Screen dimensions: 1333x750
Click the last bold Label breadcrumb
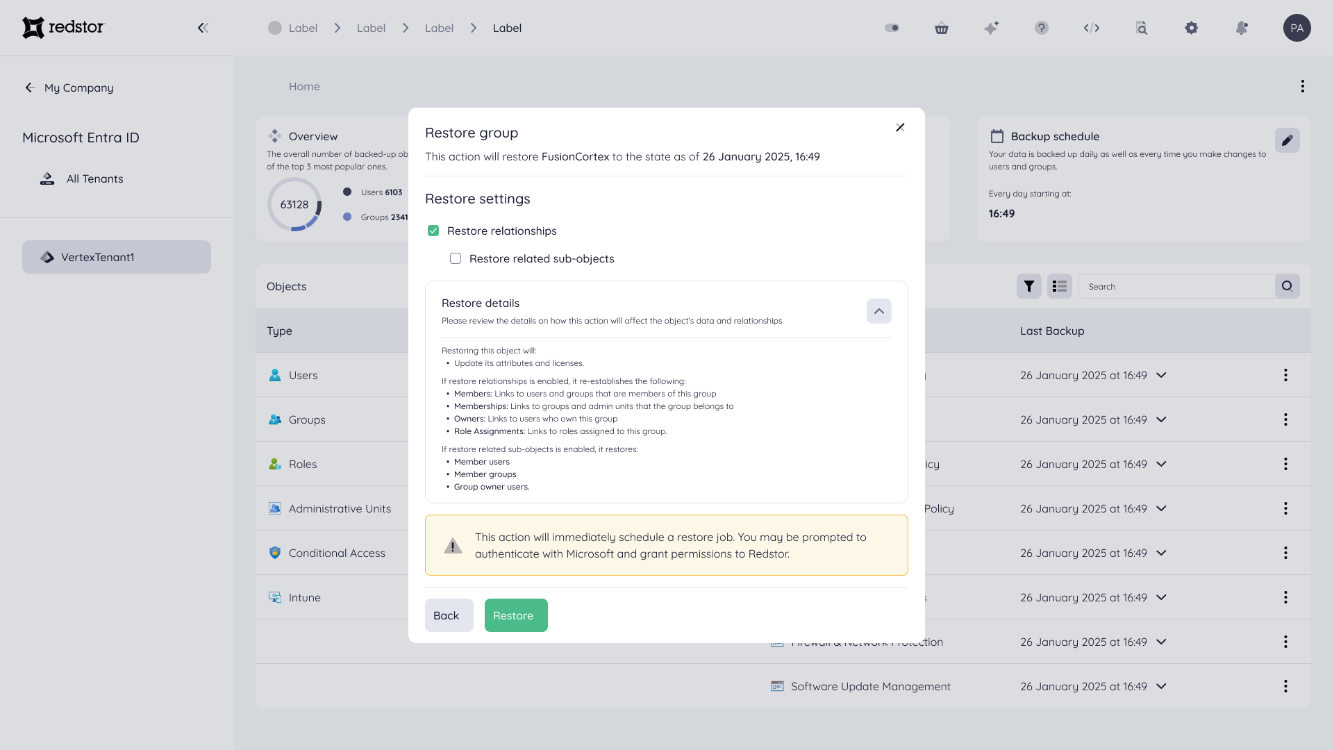point(507,28)
